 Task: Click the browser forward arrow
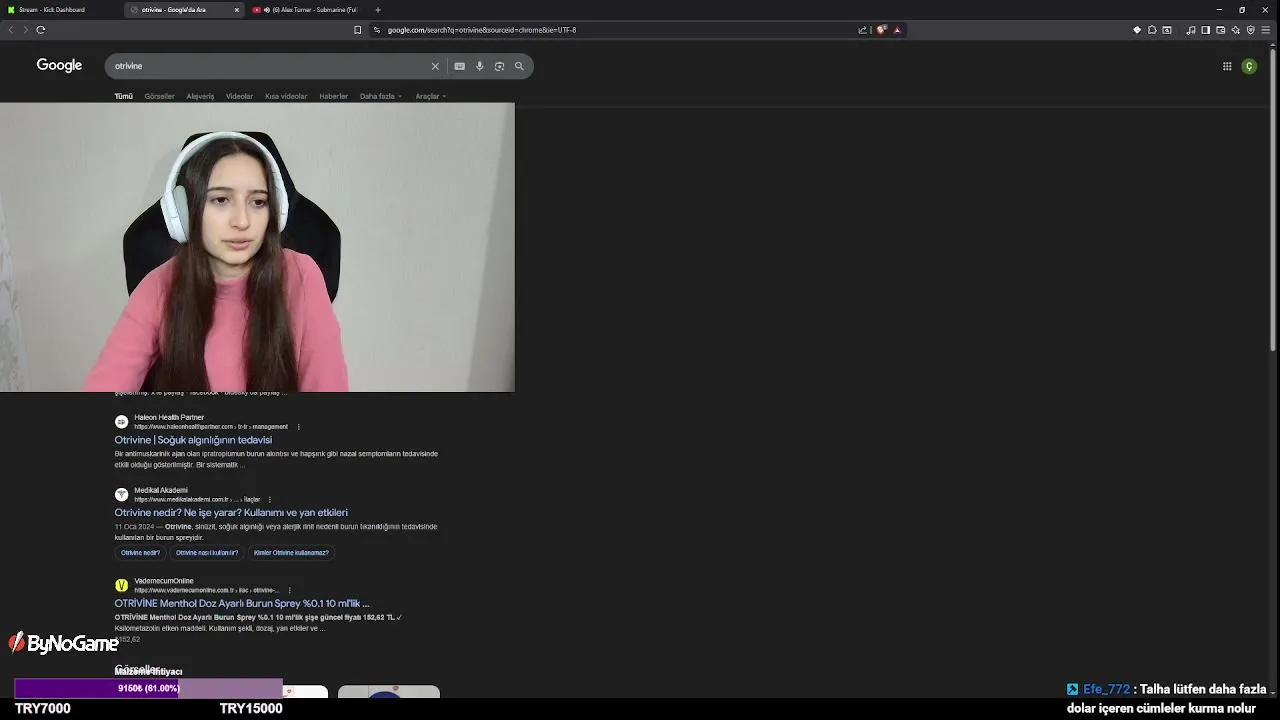25,30
